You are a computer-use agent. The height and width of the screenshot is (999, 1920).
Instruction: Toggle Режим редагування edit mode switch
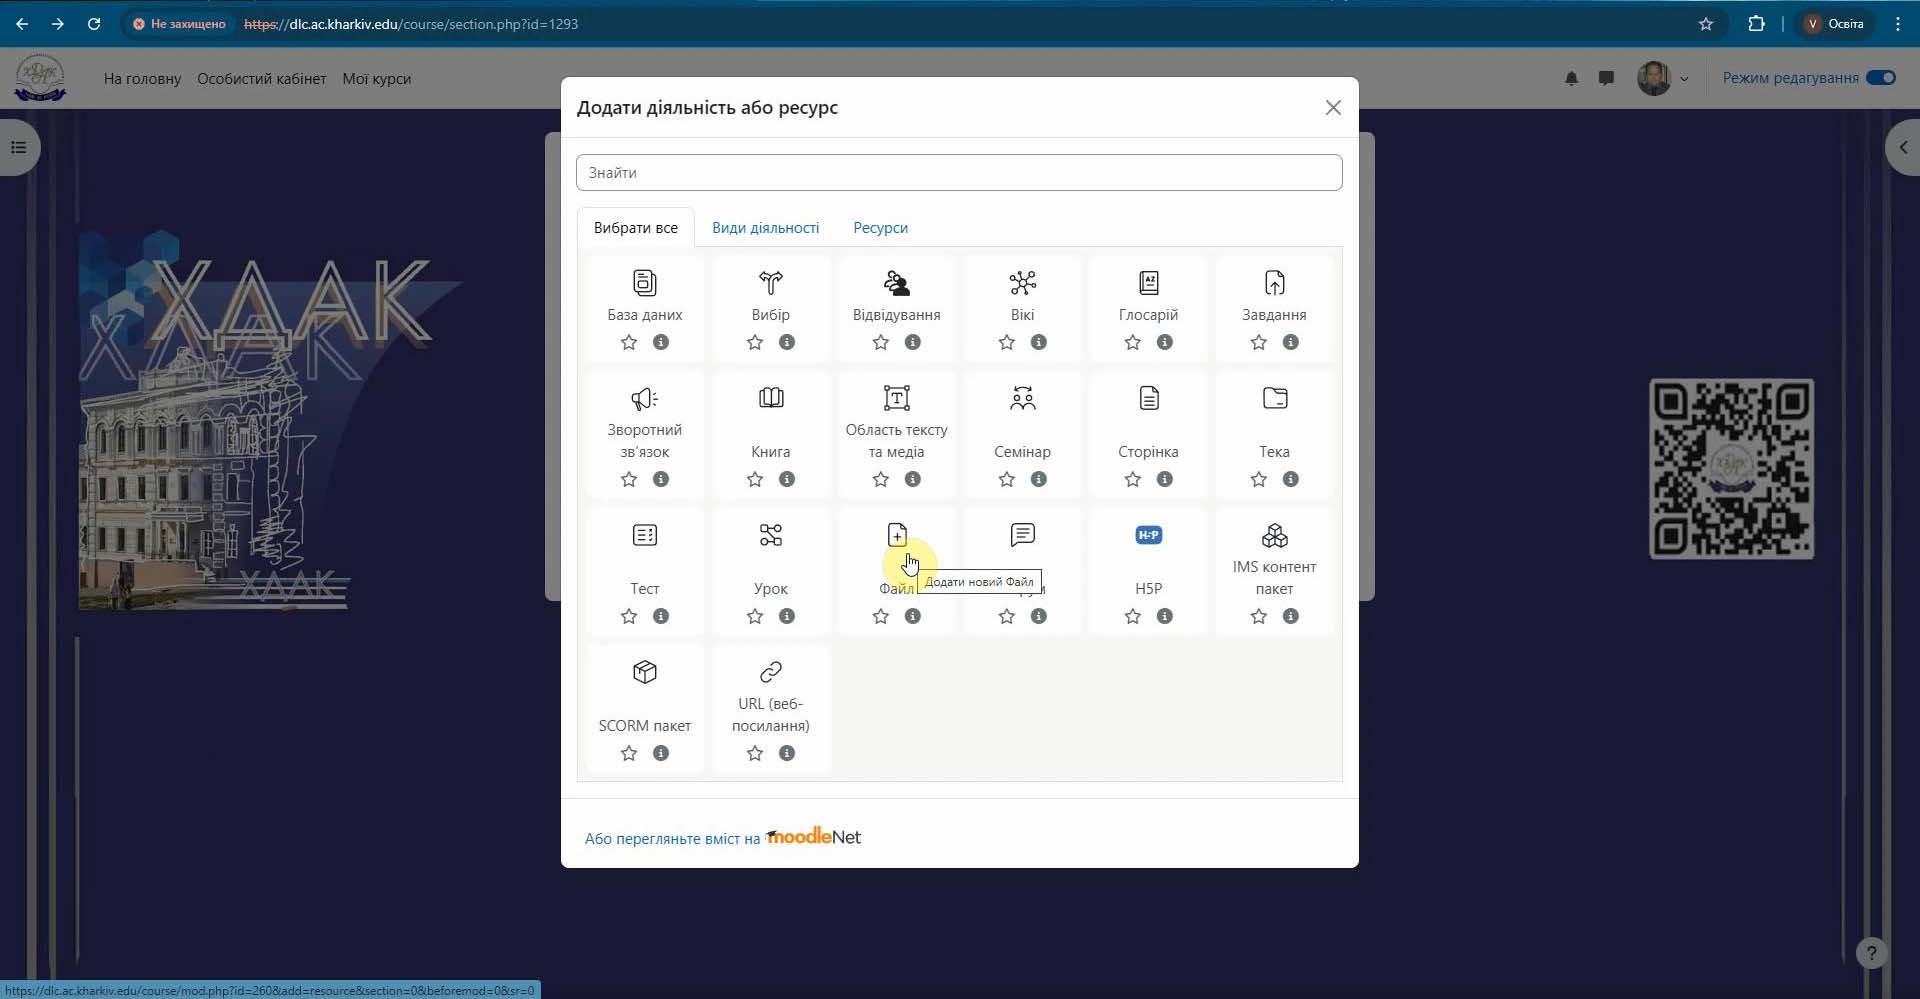tap(1880, 78)
